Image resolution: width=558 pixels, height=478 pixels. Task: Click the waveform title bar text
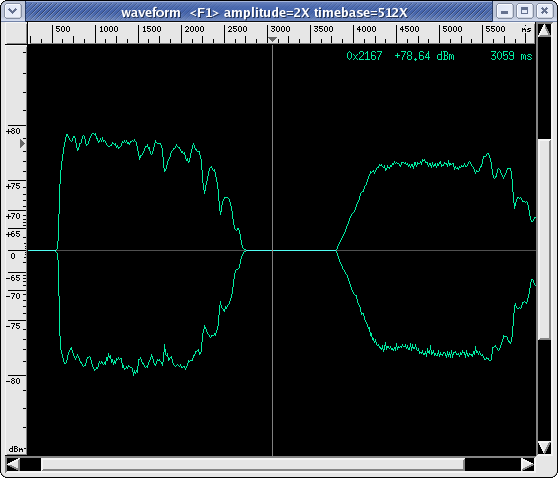tap(264, 12)
